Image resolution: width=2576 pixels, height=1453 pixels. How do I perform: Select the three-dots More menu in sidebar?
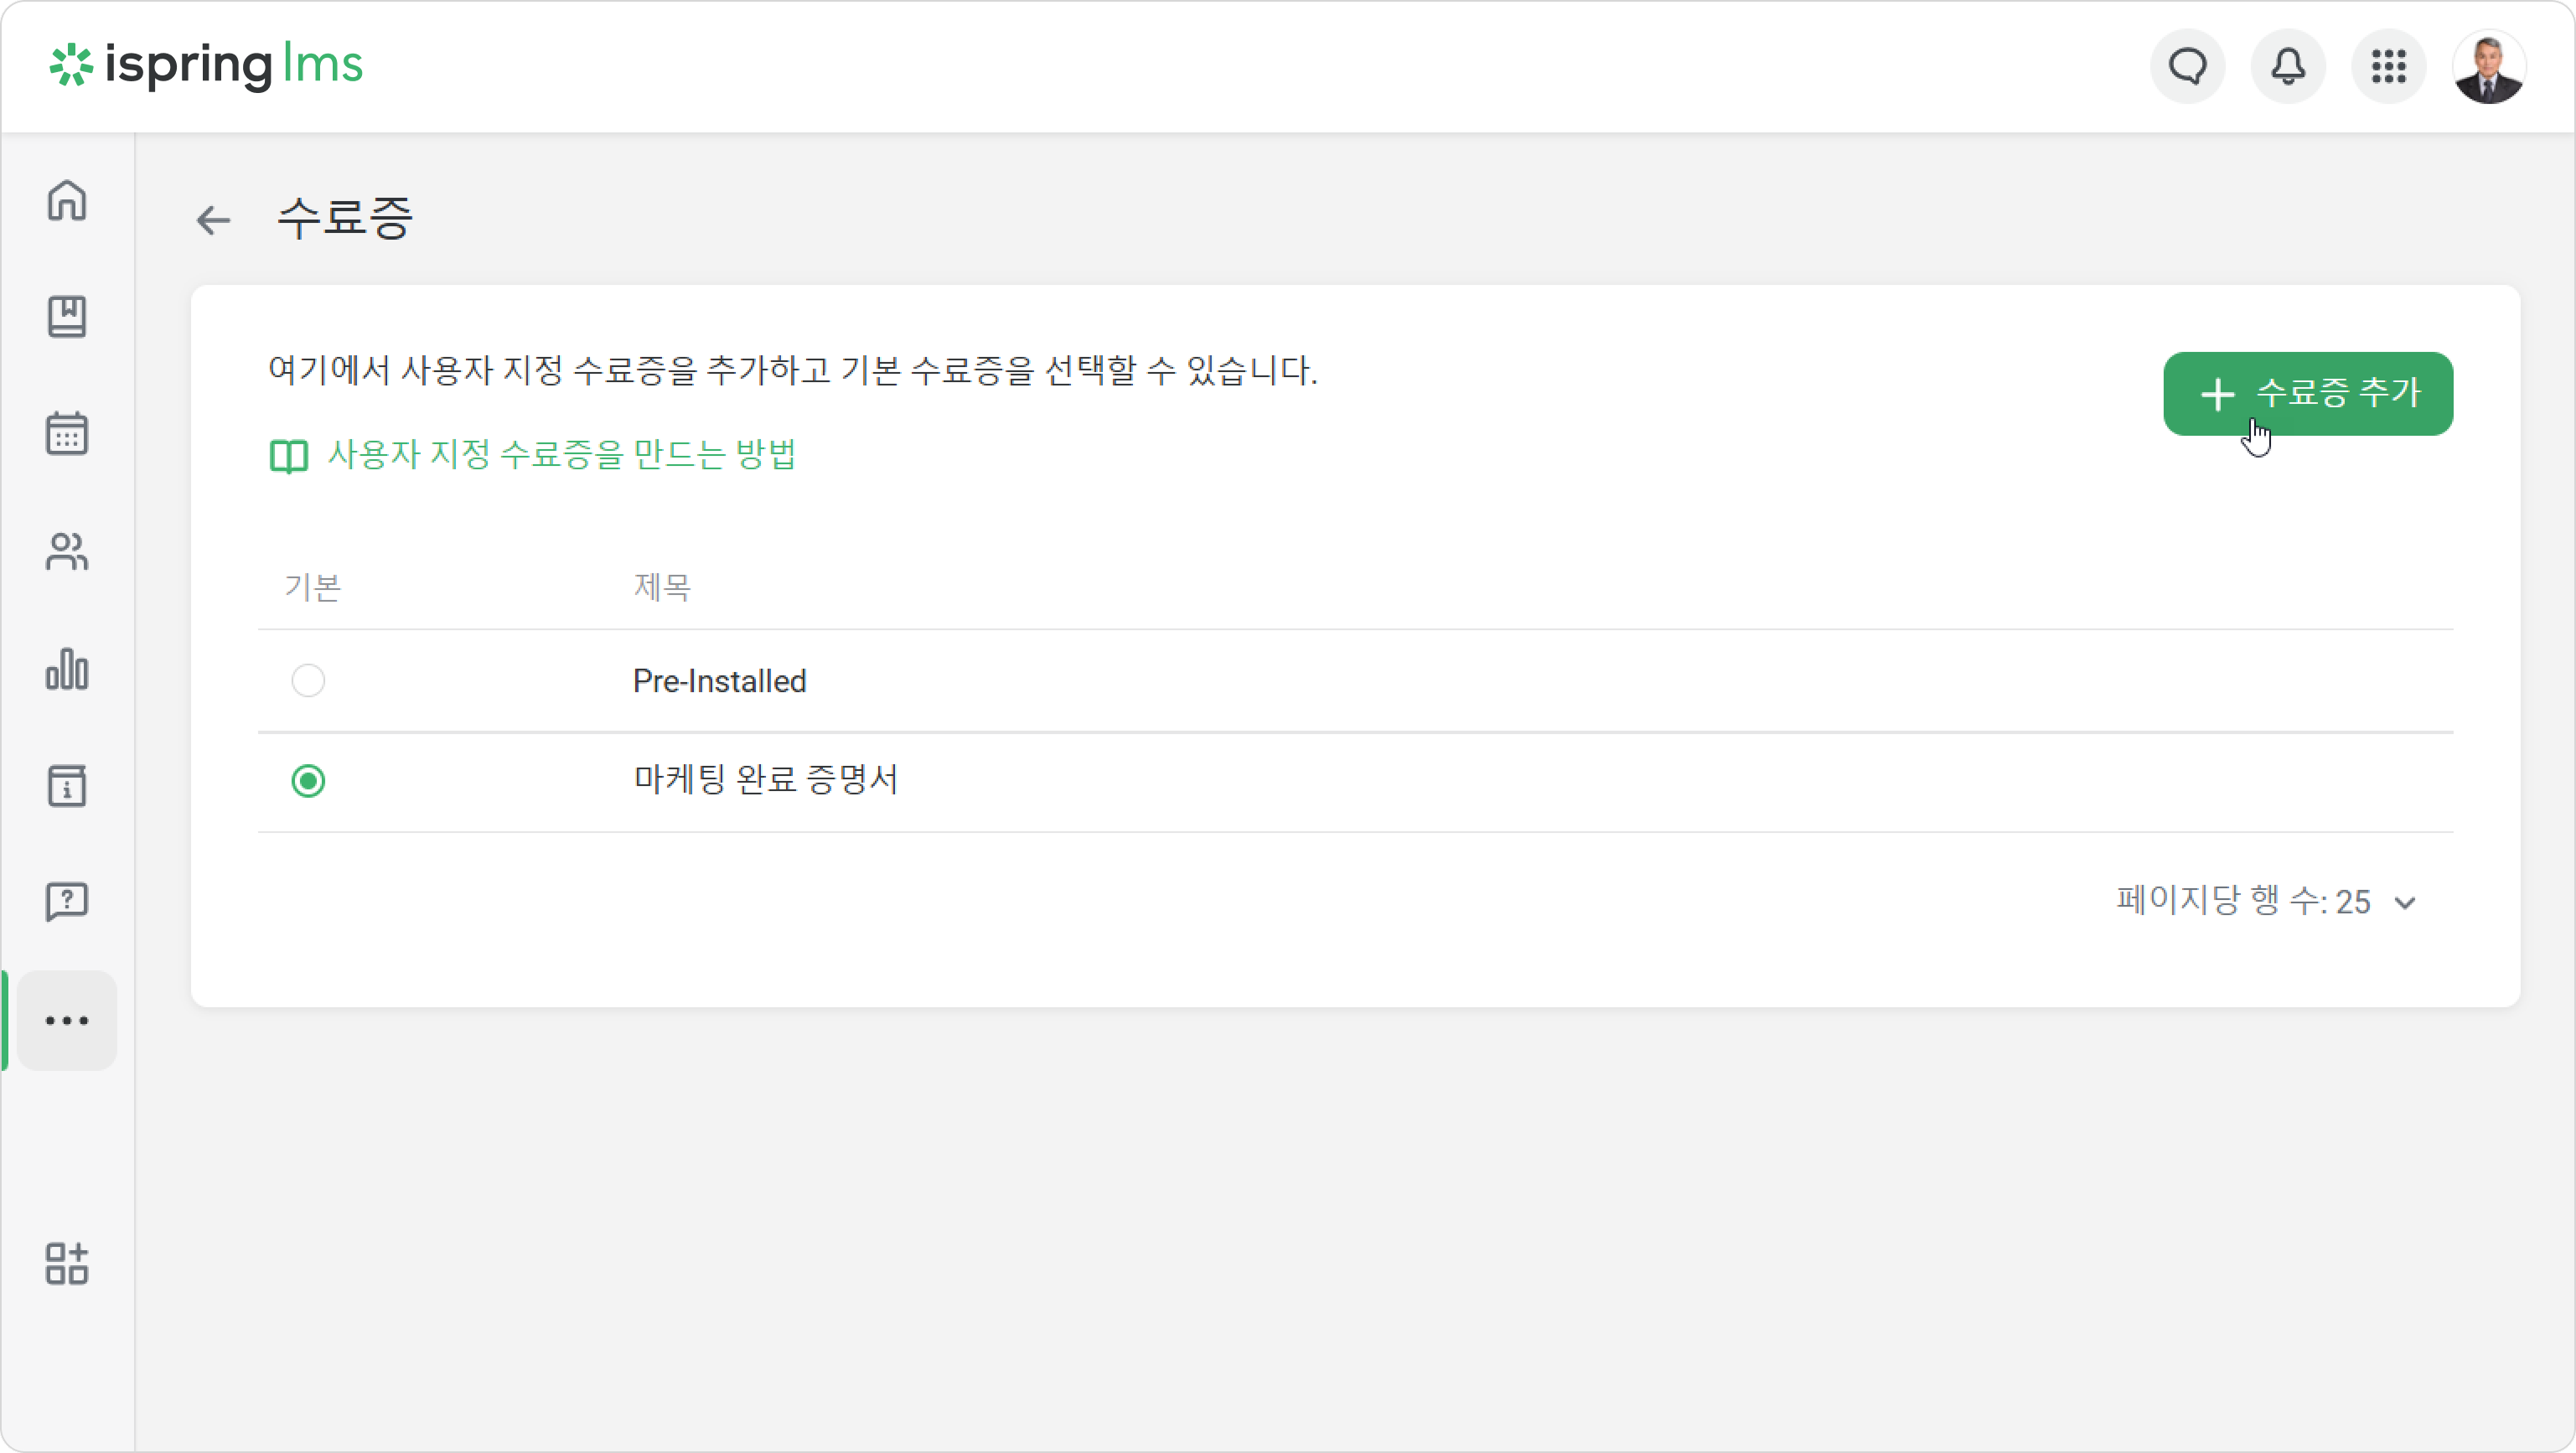67,1021
